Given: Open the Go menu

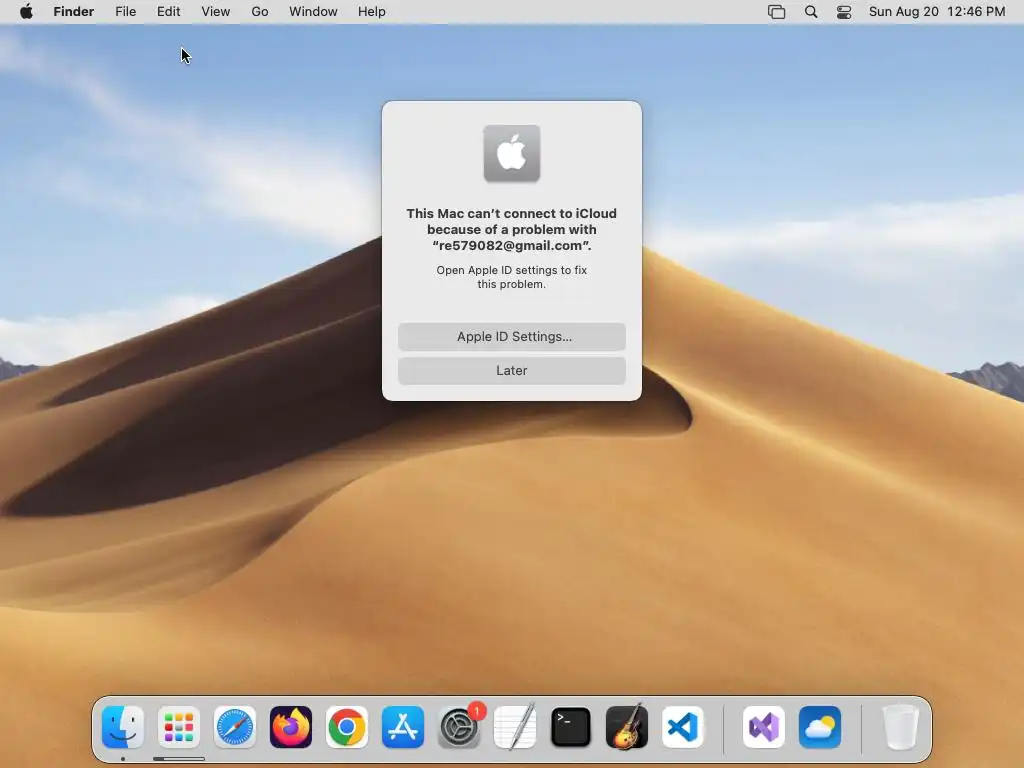Looking at the screenshot, I should point(260,12).
